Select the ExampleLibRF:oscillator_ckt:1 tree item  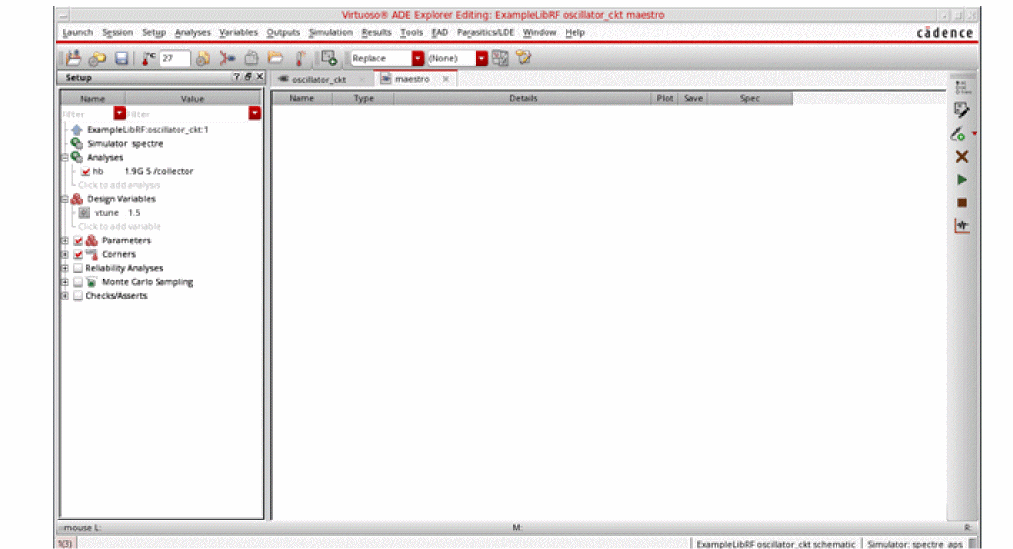(x=147, y=130)
